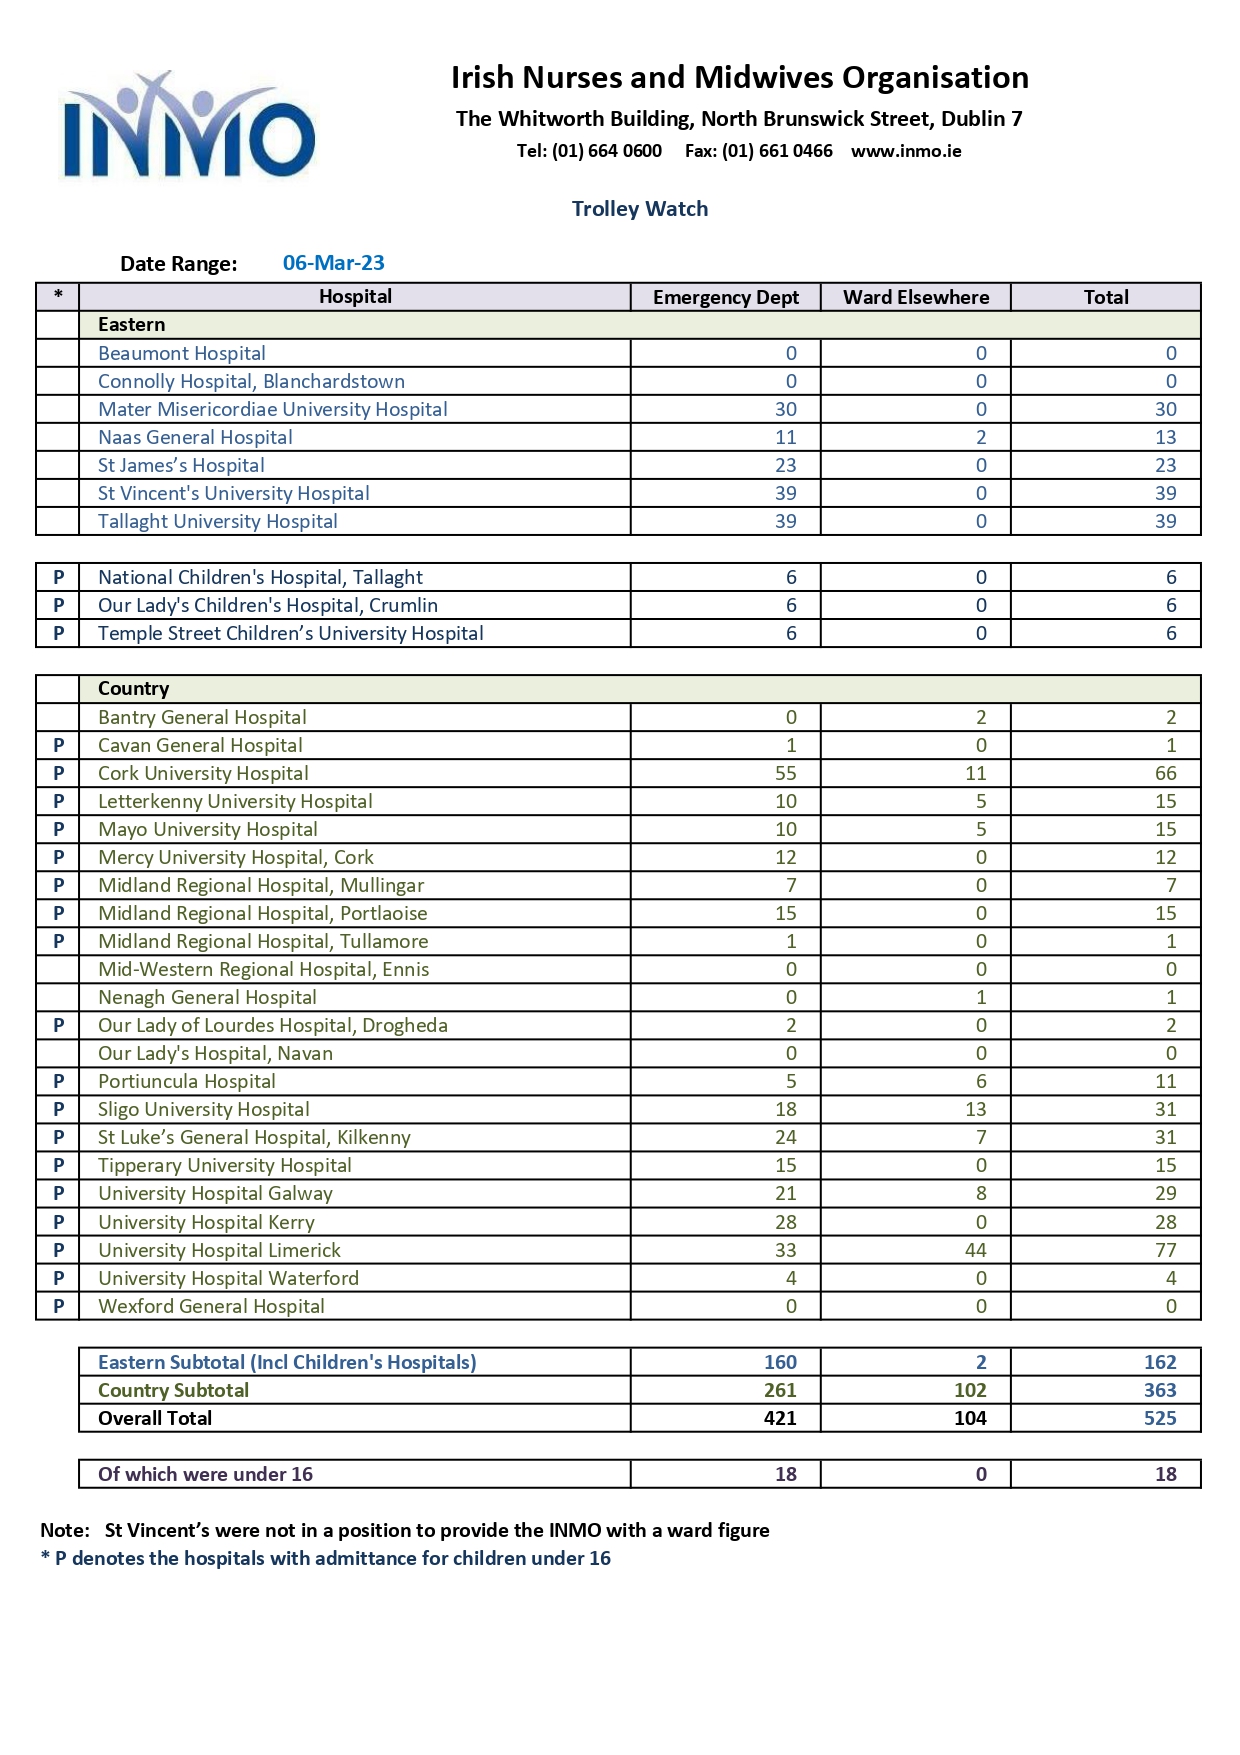Image resolution: width=1240 pixels, height=1755 pixels.
Task: Click Eastern Subtotal total 162
Action: [1160, 1362]
